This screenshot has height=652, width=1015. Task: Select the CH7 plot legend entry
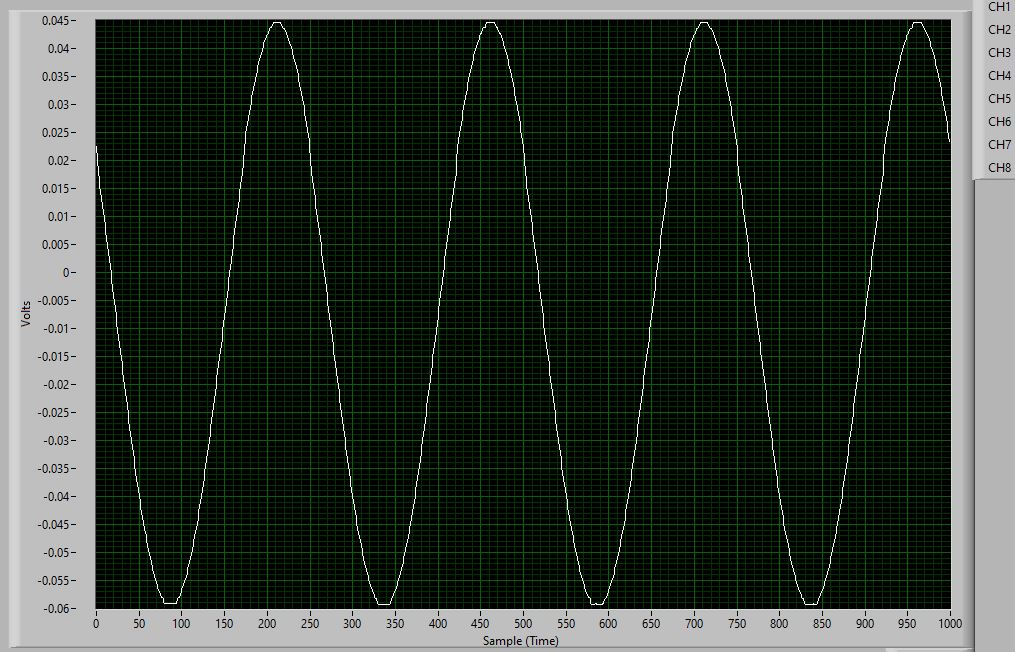pos(999,144)
